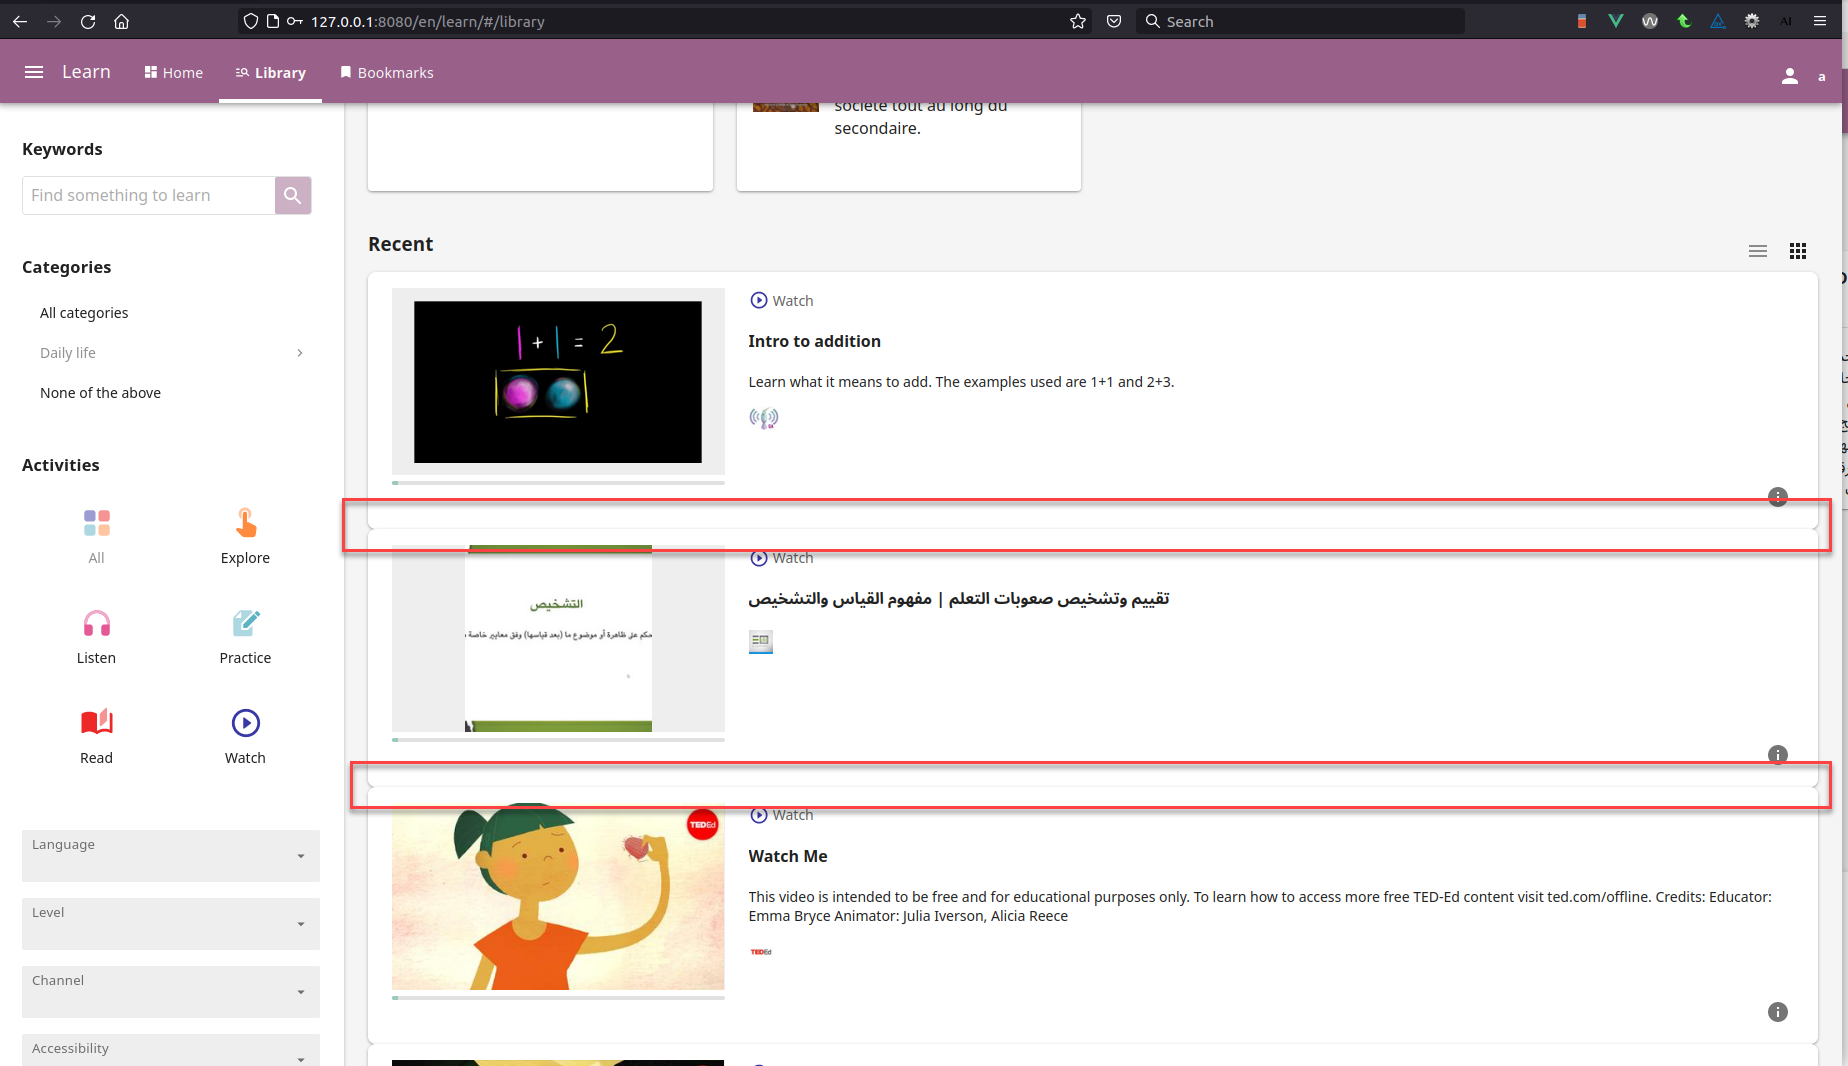The height and width of the screenshot is (1066, 1848).
Task: Select the Practice activity filter
Action: coord(244,635)
